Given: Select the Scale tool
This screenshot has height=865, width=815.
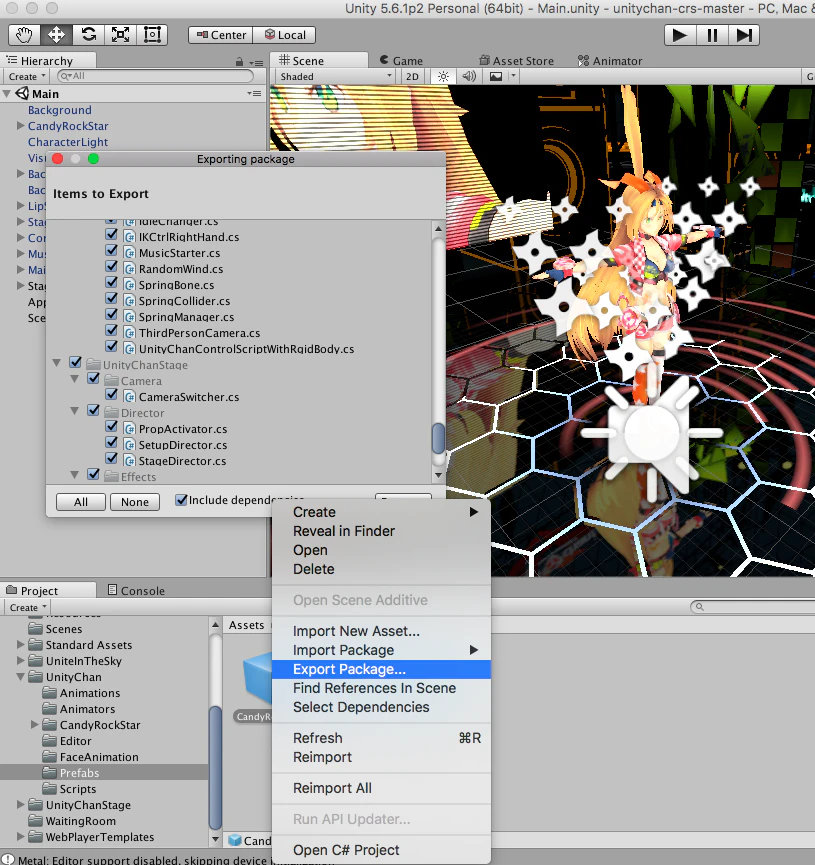Looking at the screenshot, I should pyautogui.click(x=120, y=35).
